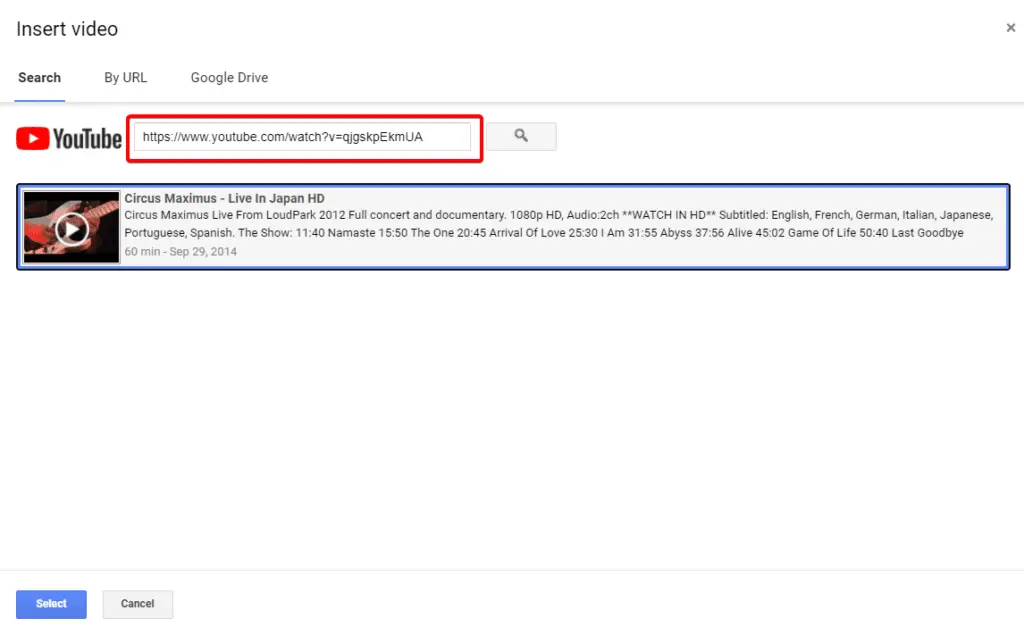Close the Insert video dialog with the X
Image resolution: width=1024 pixels, height=627 pixels.
(x=1010, y=27)
